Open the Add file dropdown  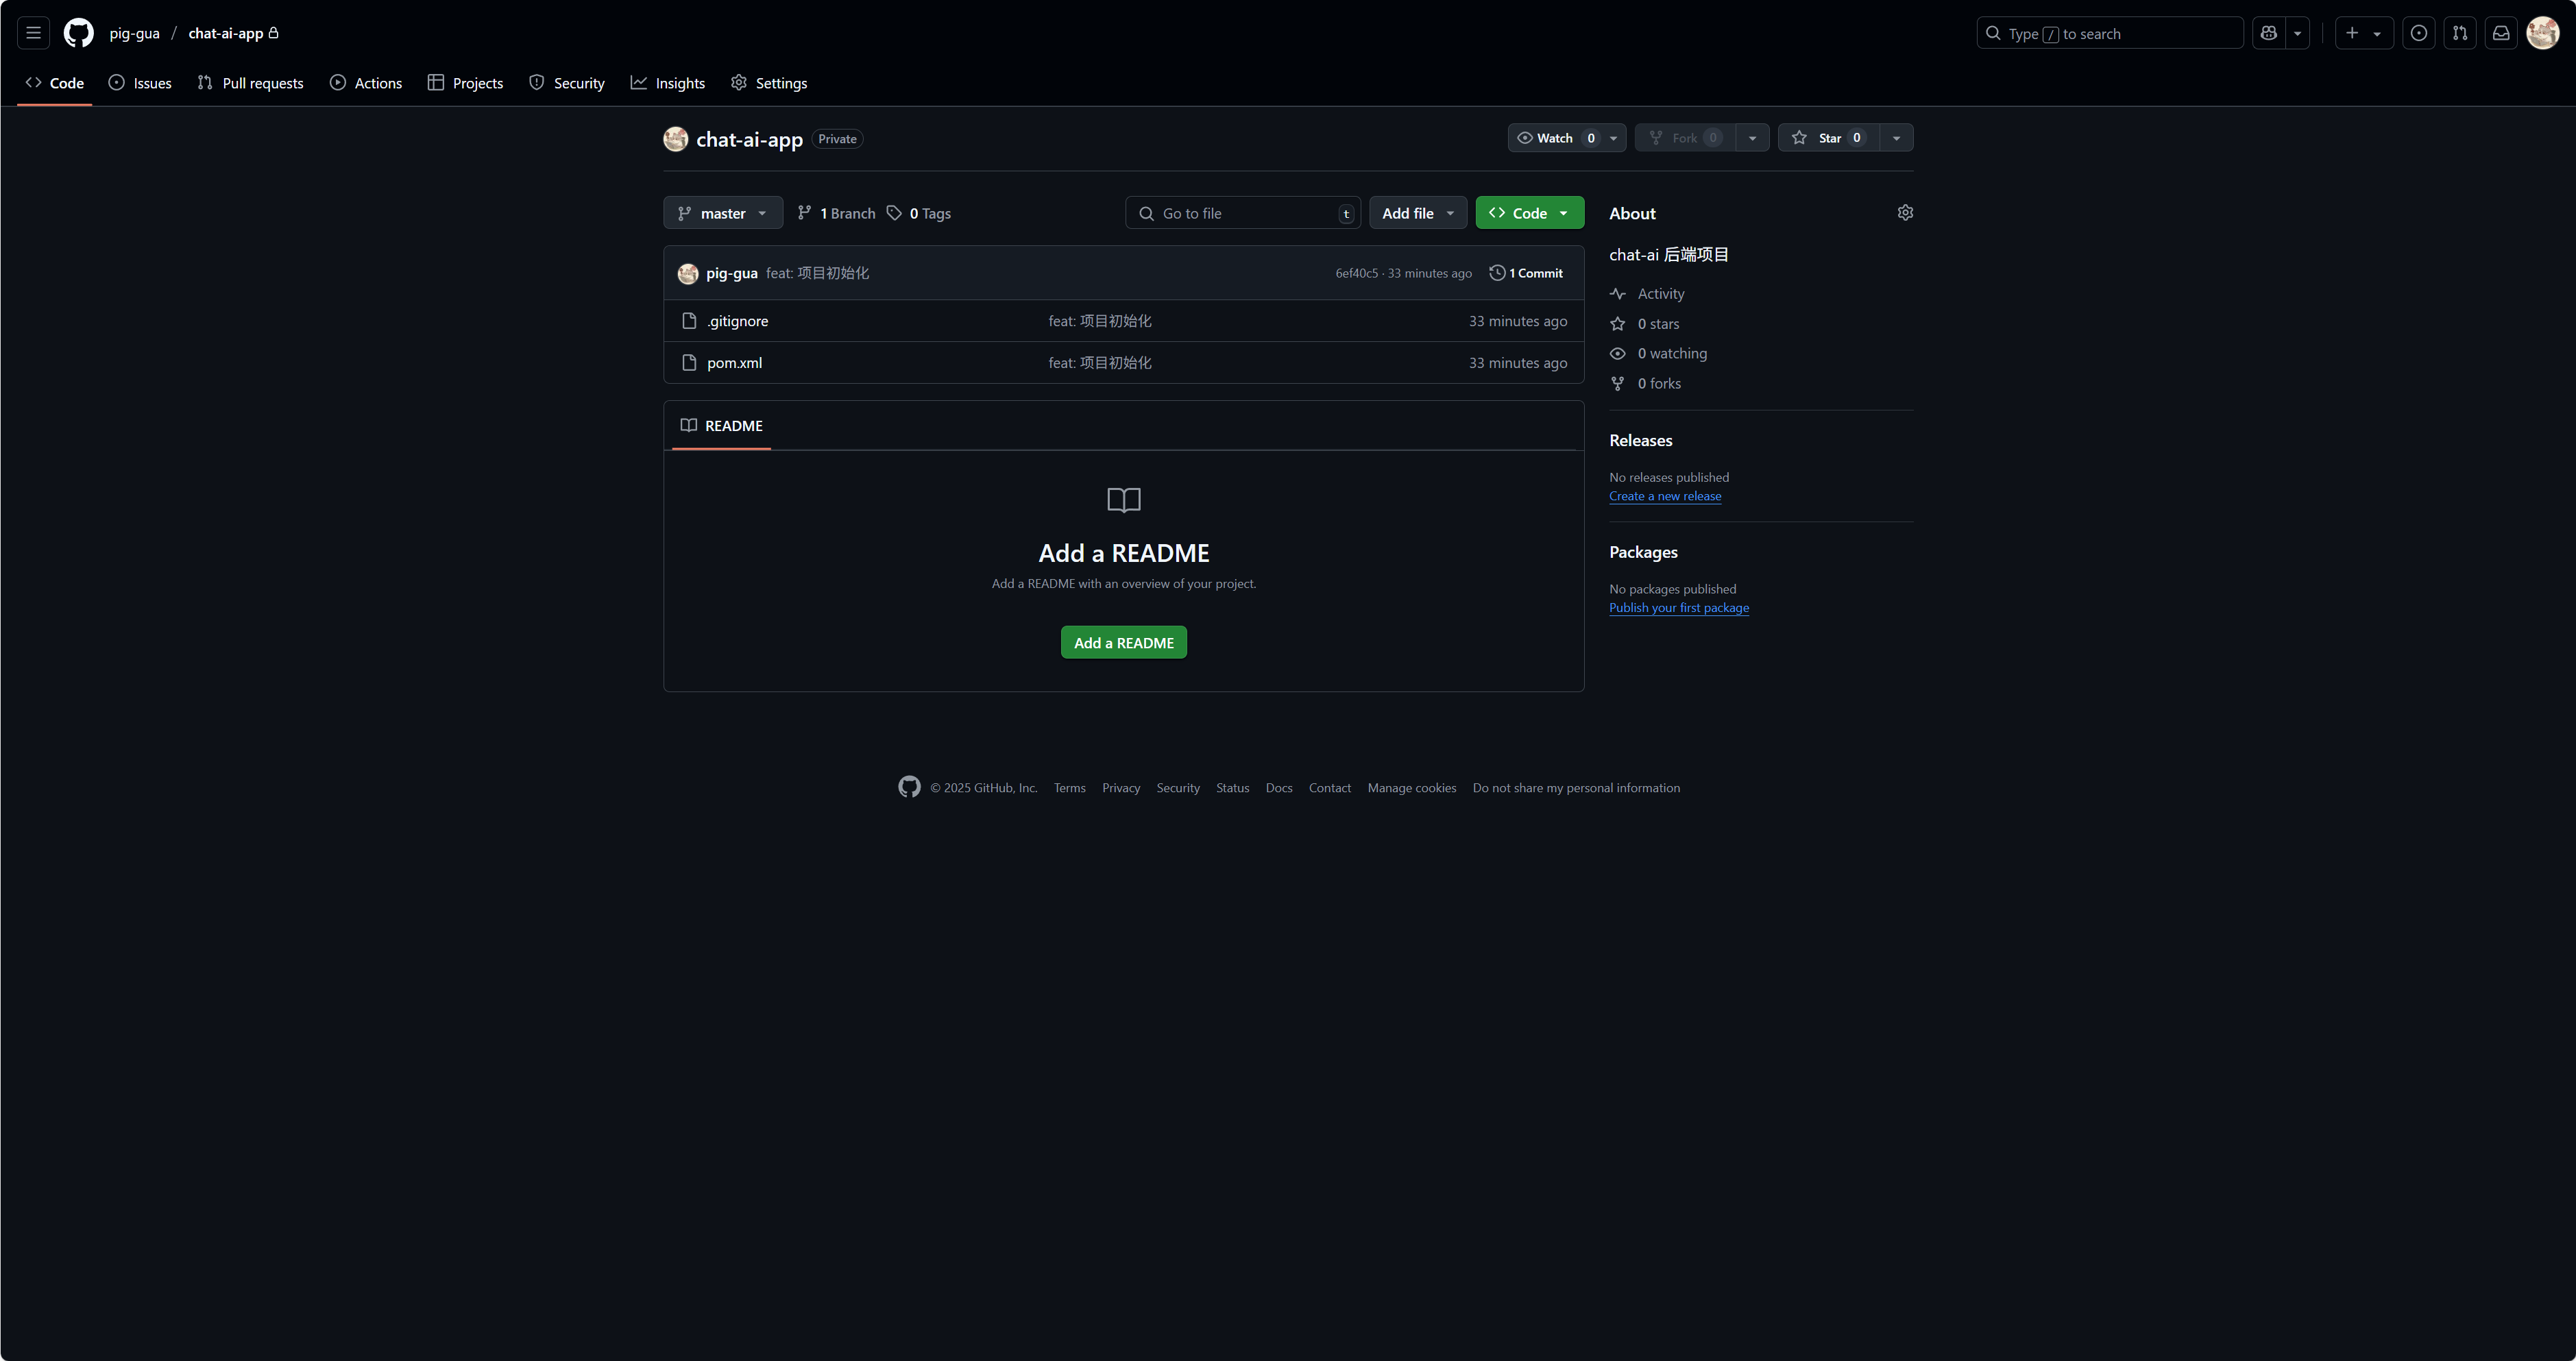pos(1418,213)
